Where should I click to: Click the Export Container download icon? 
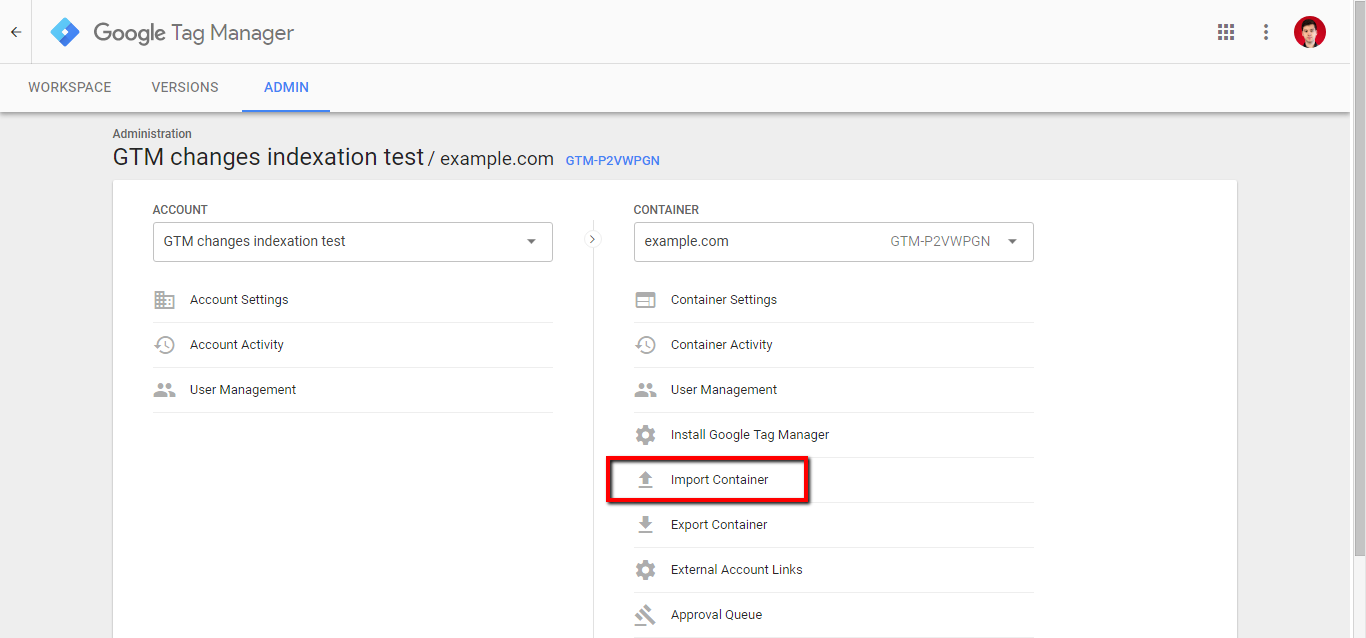point(646,525)
